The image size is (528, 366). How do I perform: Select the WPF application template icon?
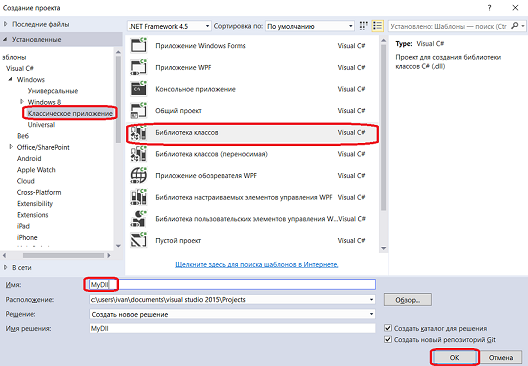pos(139,67)
